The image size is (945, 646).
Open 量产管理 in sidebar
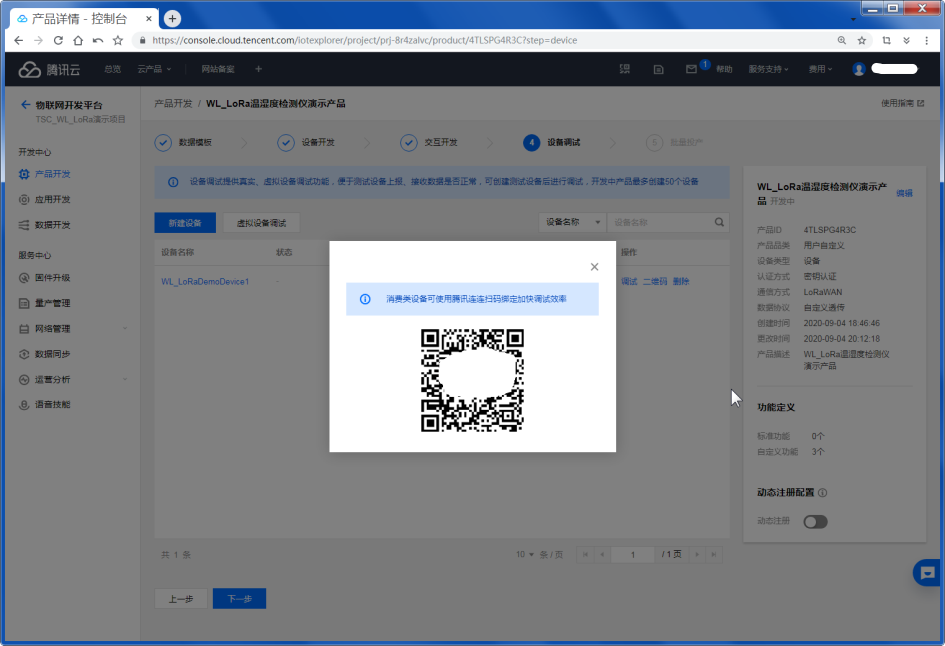click(52, 303)
